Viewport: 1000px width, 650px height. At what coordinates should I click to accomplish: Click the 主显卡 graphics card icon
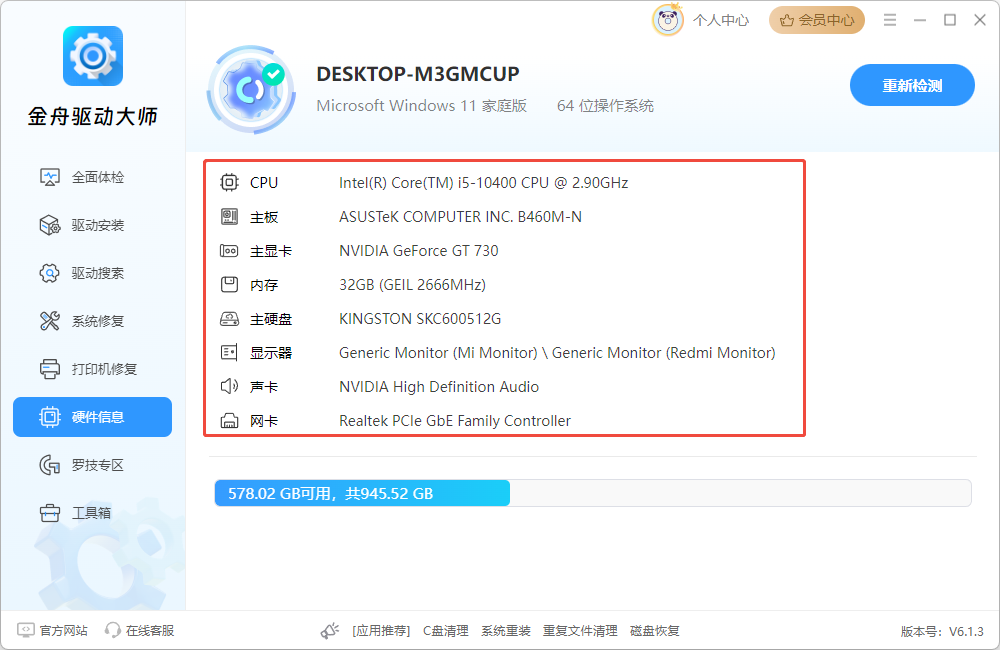click(x=230, y=251)
